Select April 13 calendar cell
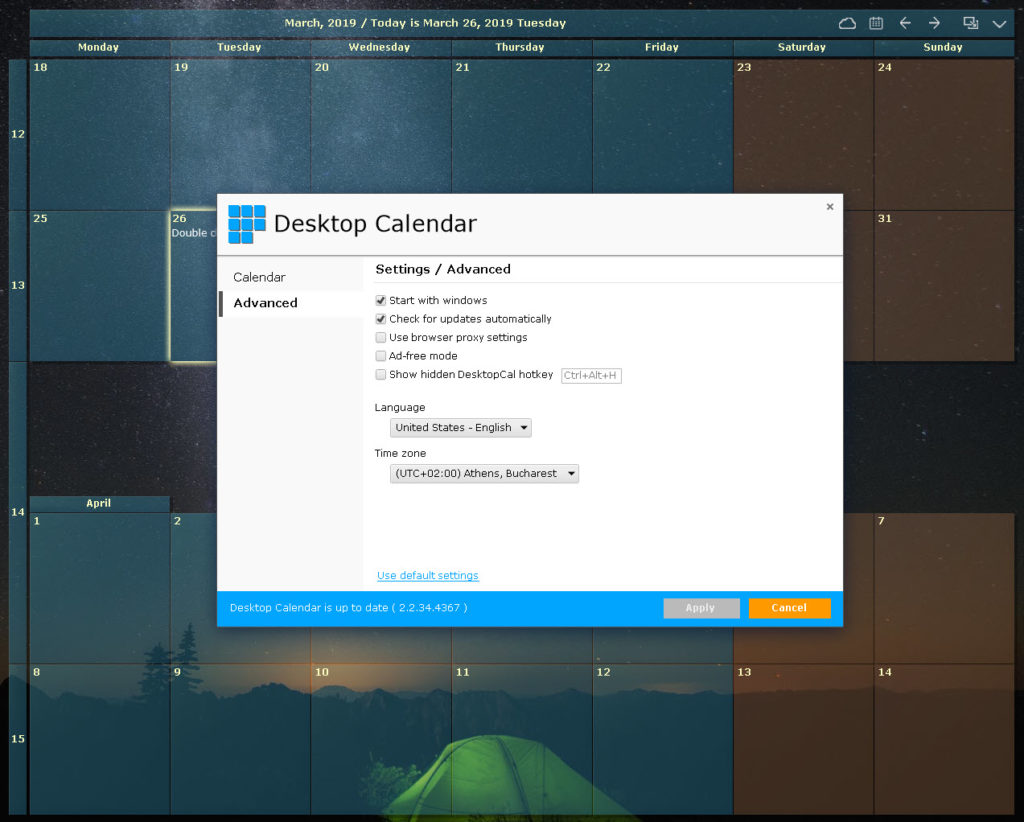 (x=803, y=740)
